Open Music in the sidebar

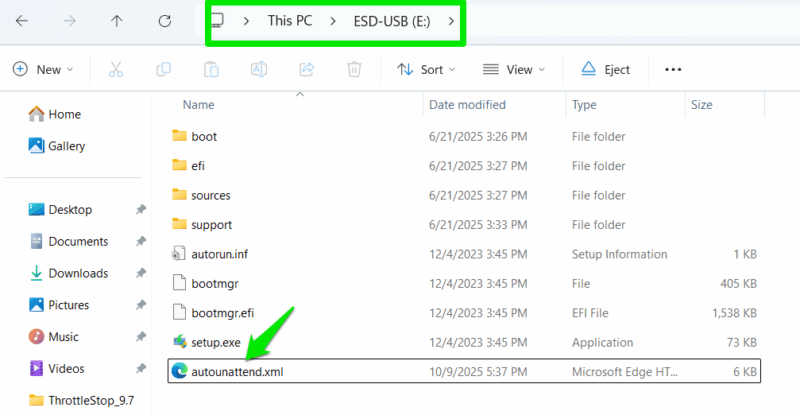[54, 337]
